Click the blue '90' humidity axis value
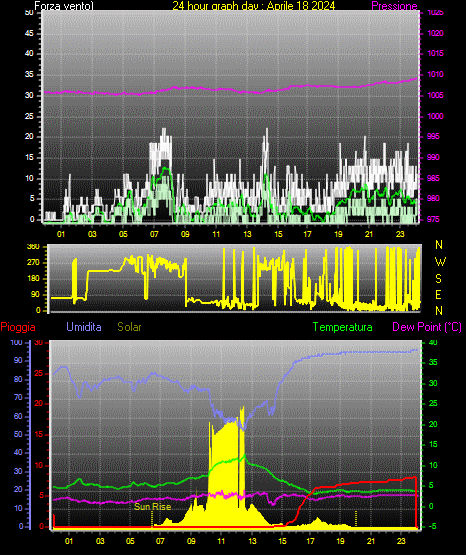 tap(18, 360)
